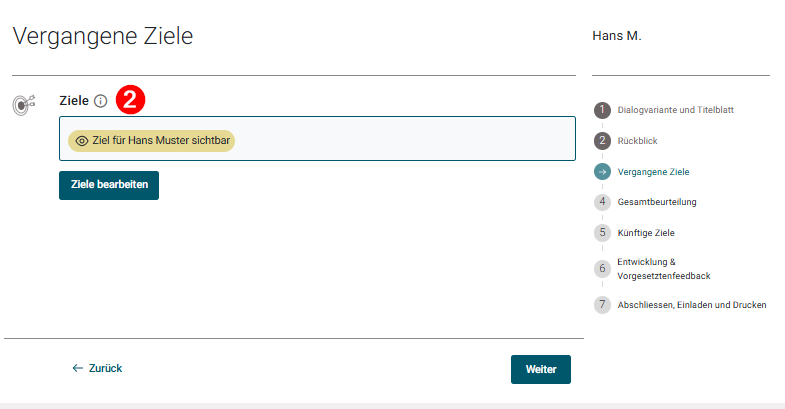Click step 2 circle icon
Viewport: 785px width, 409px height.
point(602,141)
